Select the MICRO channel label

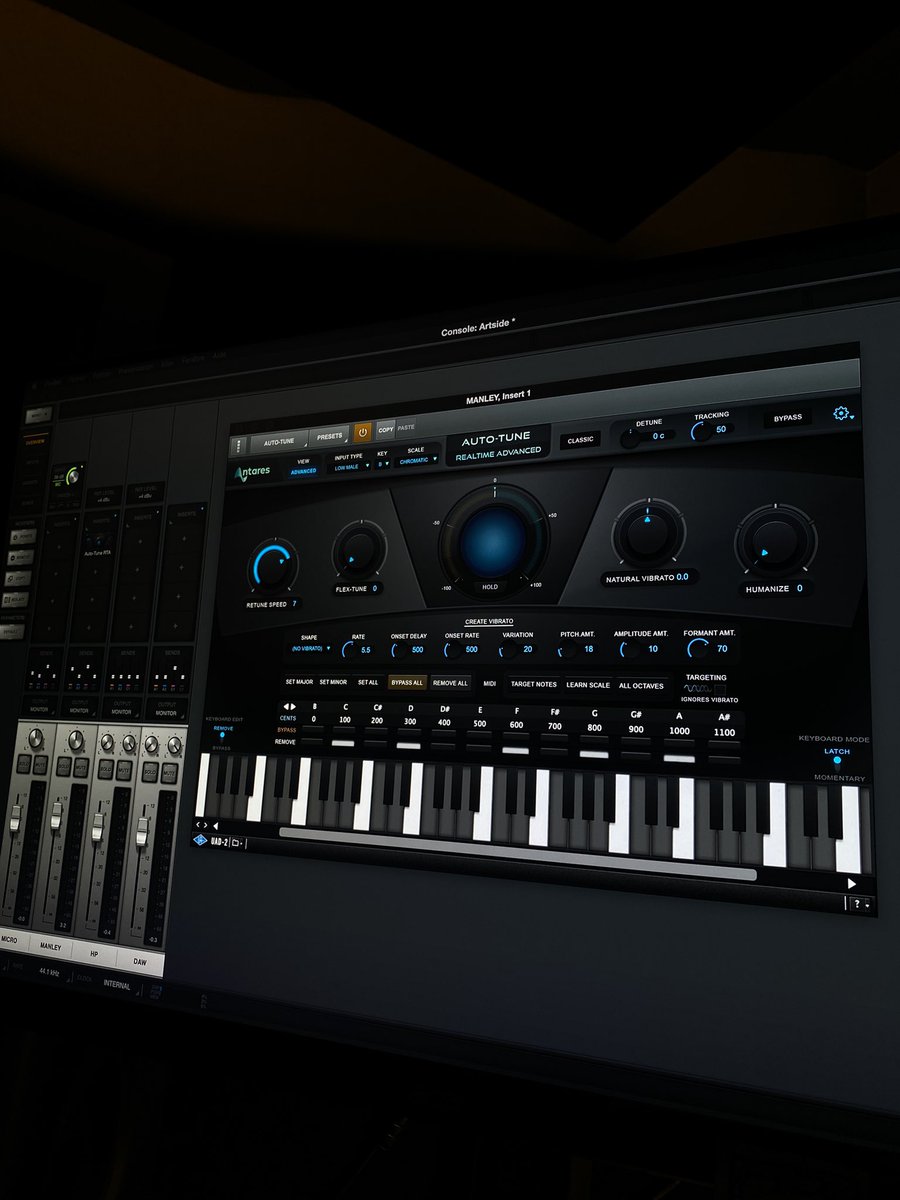tap(10, 942)
